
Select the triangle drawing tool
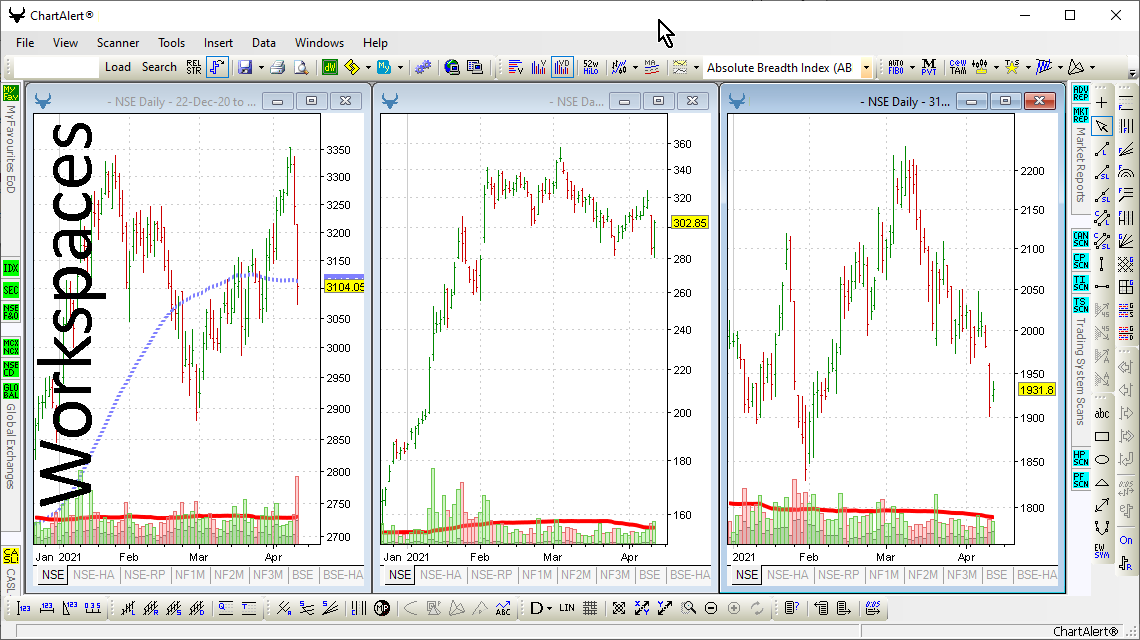pos(1102,482)
